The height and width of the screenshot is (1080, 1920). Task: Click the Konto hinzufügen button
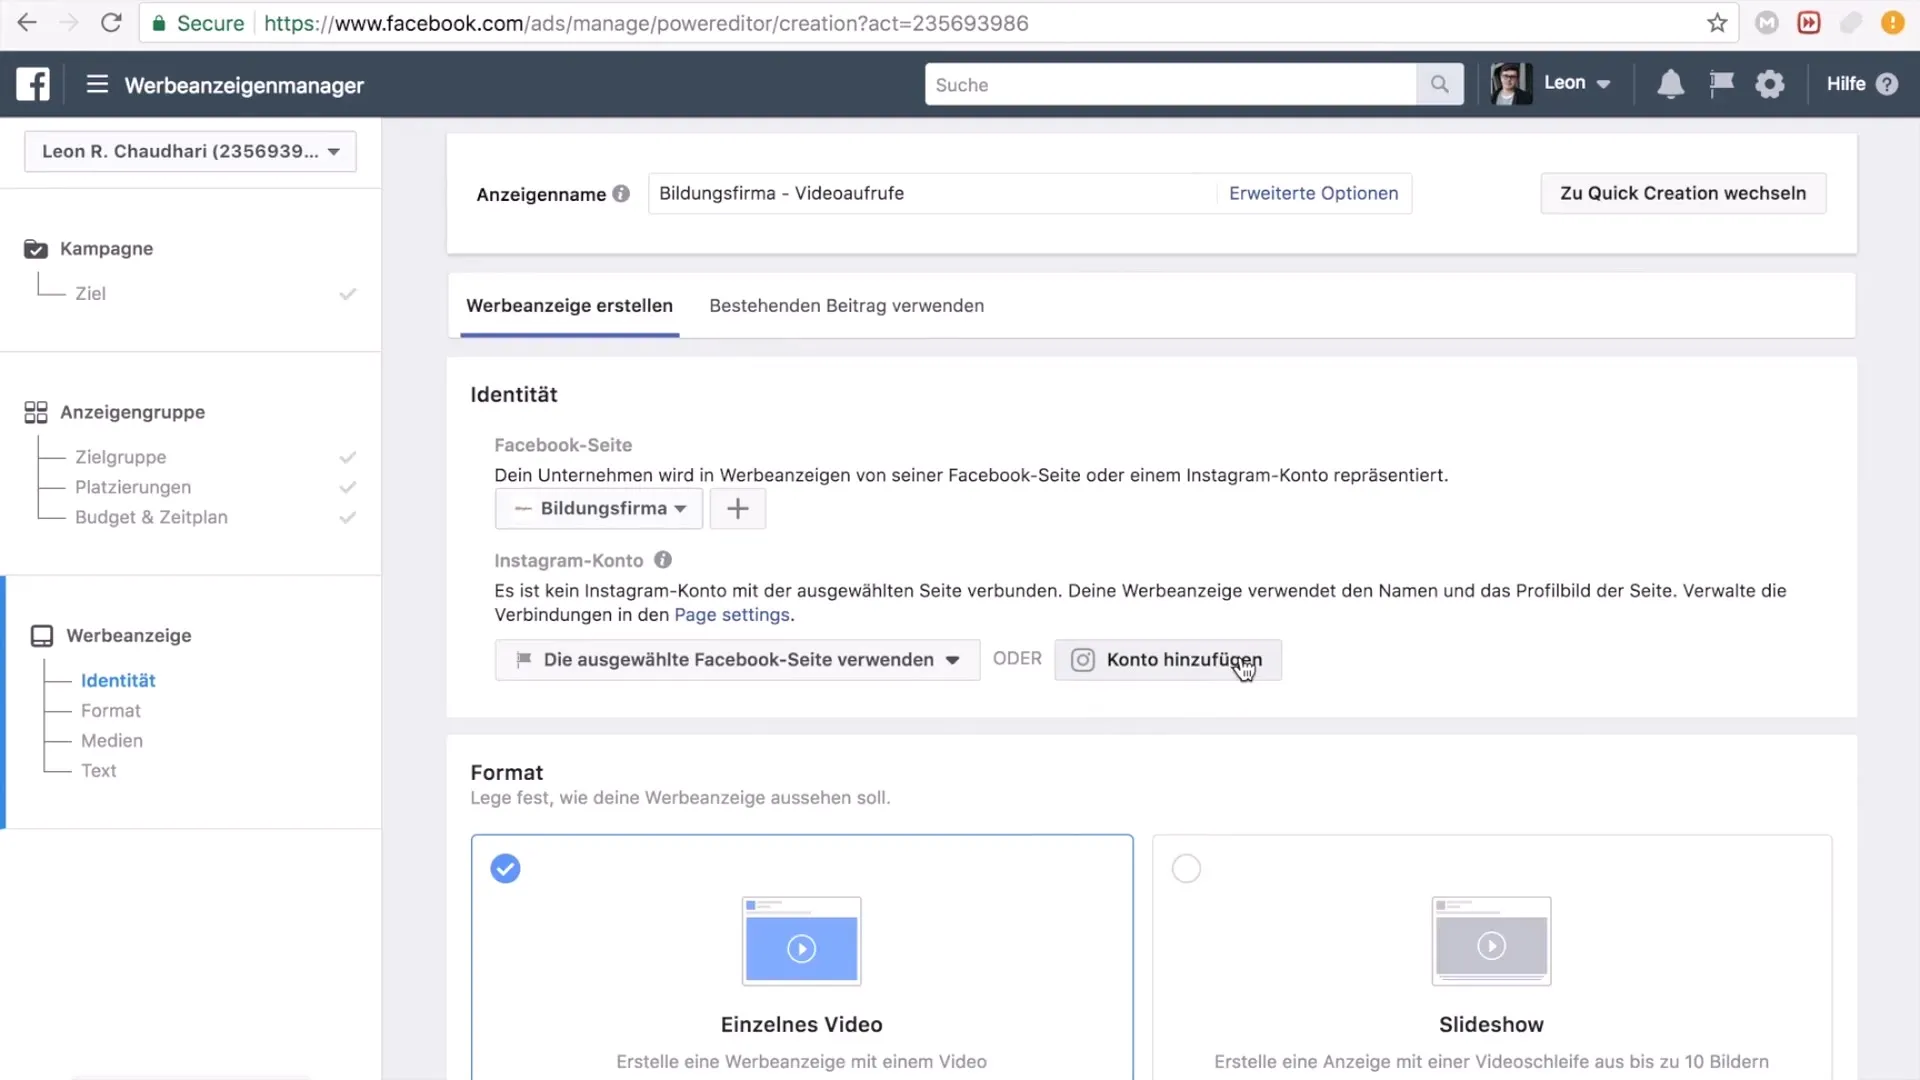(1168, 660)
